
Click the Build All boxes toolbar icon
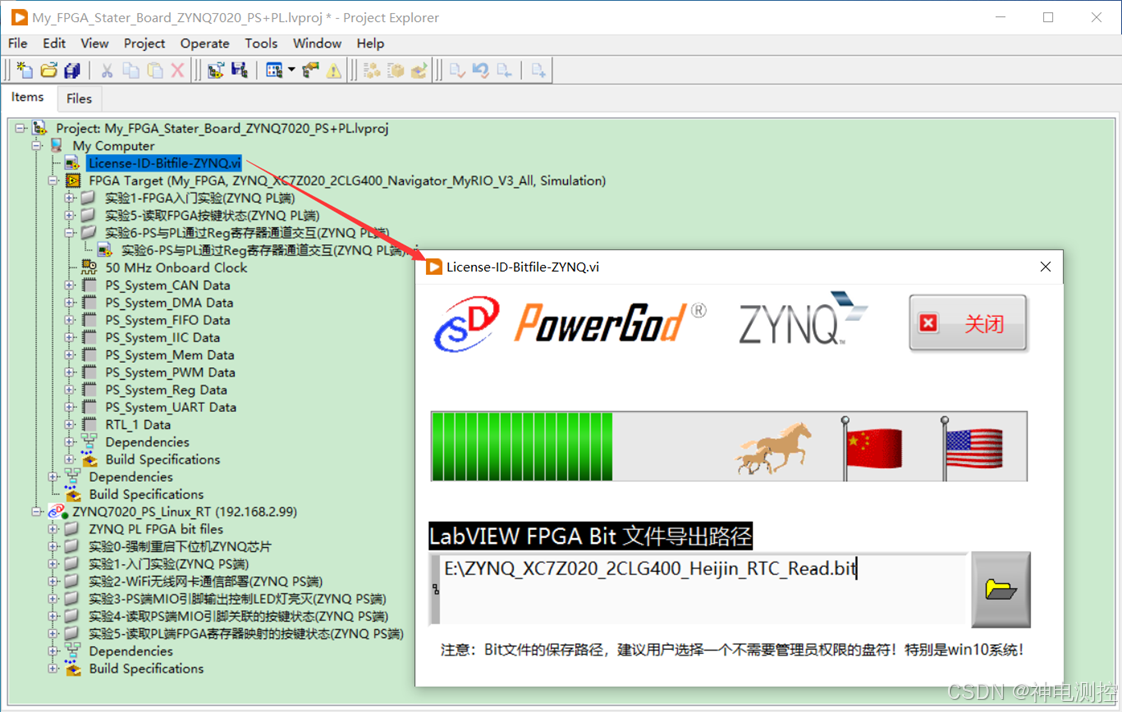click(372, 70)
